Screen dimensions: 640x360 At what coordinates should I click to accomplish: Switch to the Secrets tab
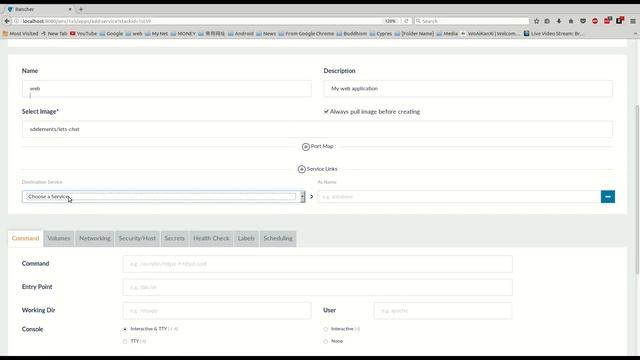[x=174, y=238]
